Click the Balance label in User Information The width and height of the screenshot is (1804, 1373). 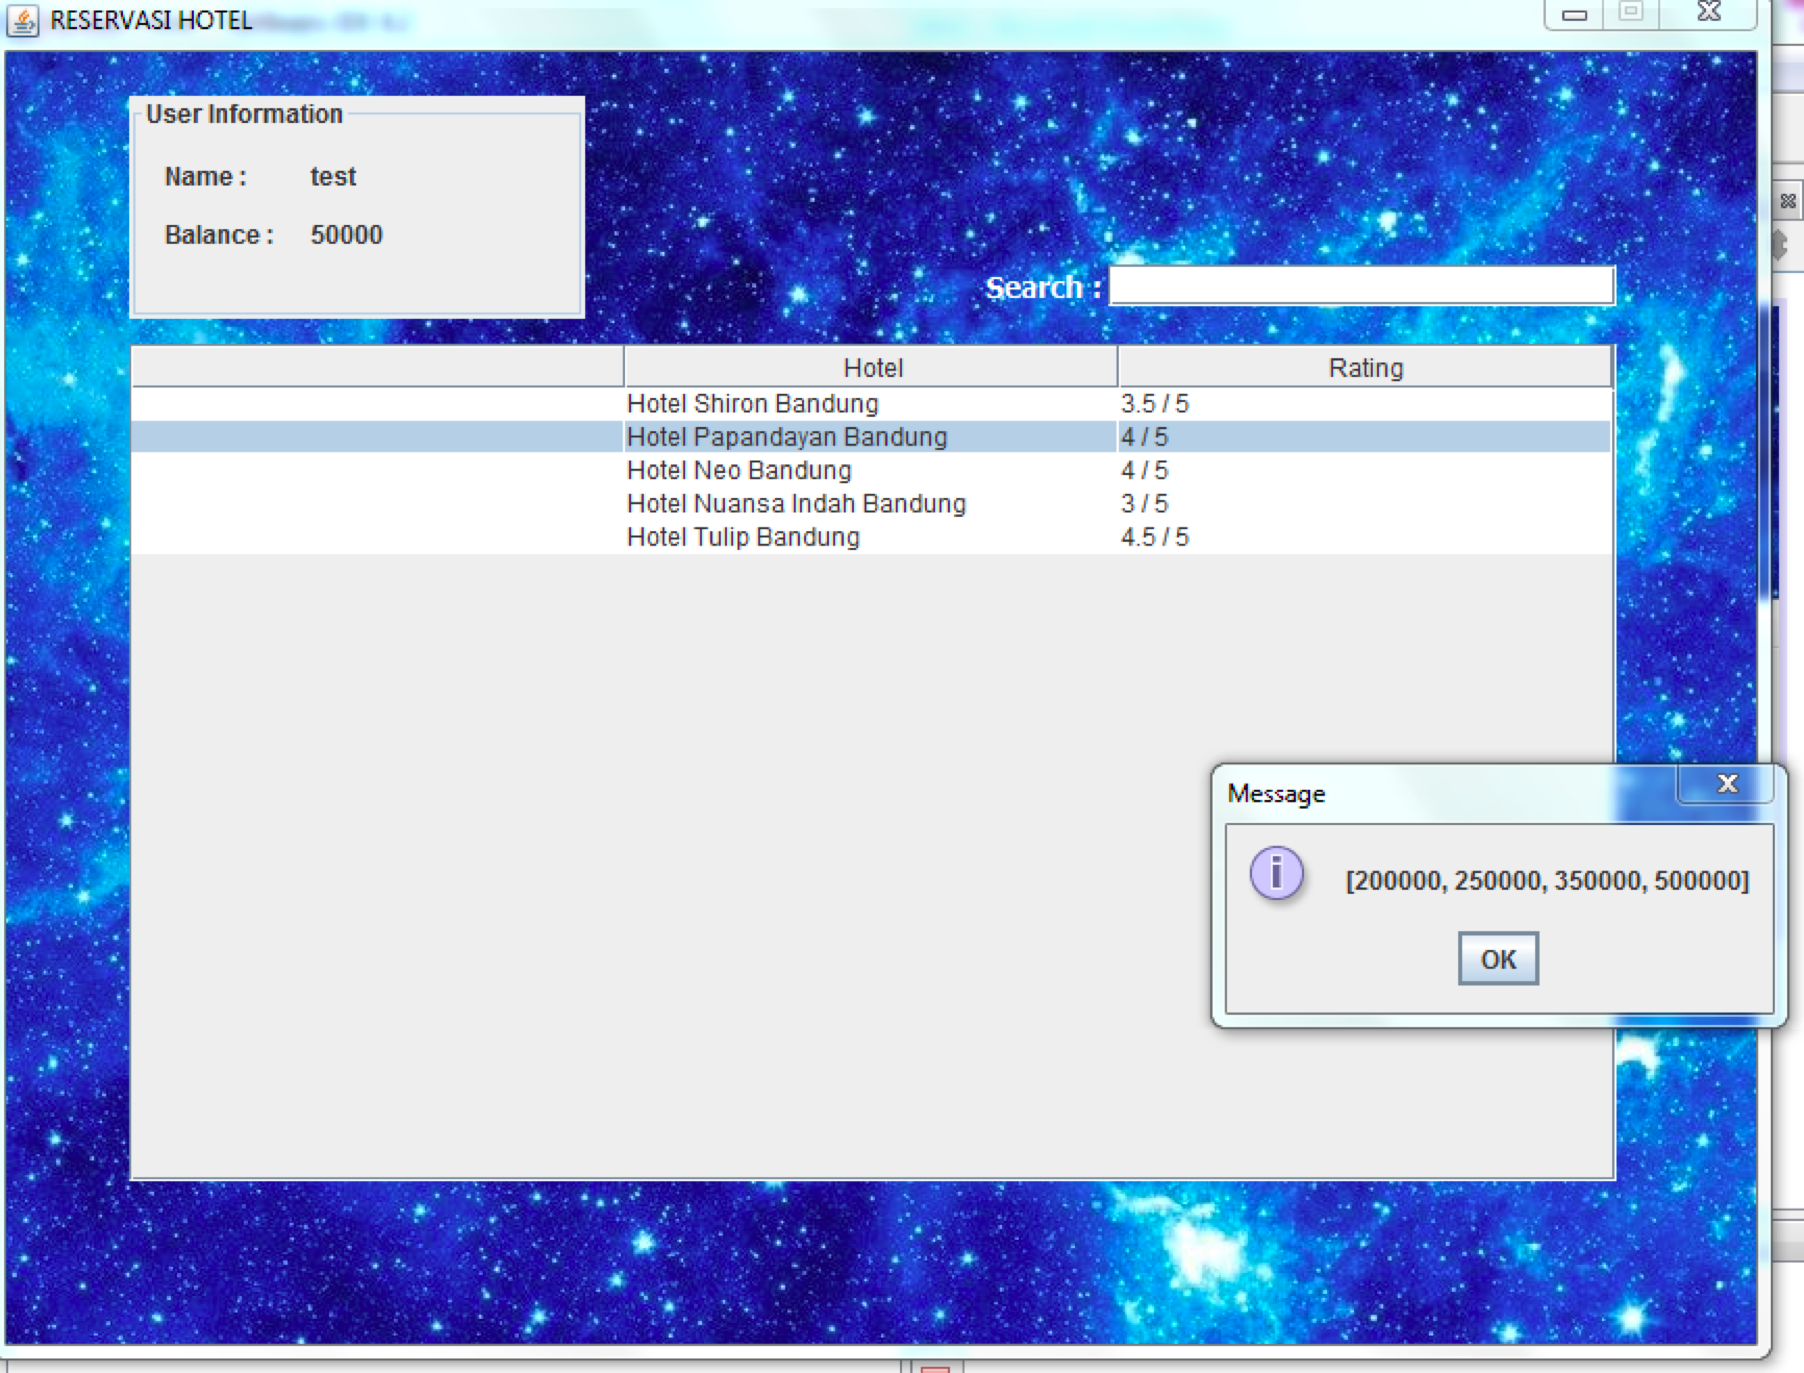(x=219, y=235)
